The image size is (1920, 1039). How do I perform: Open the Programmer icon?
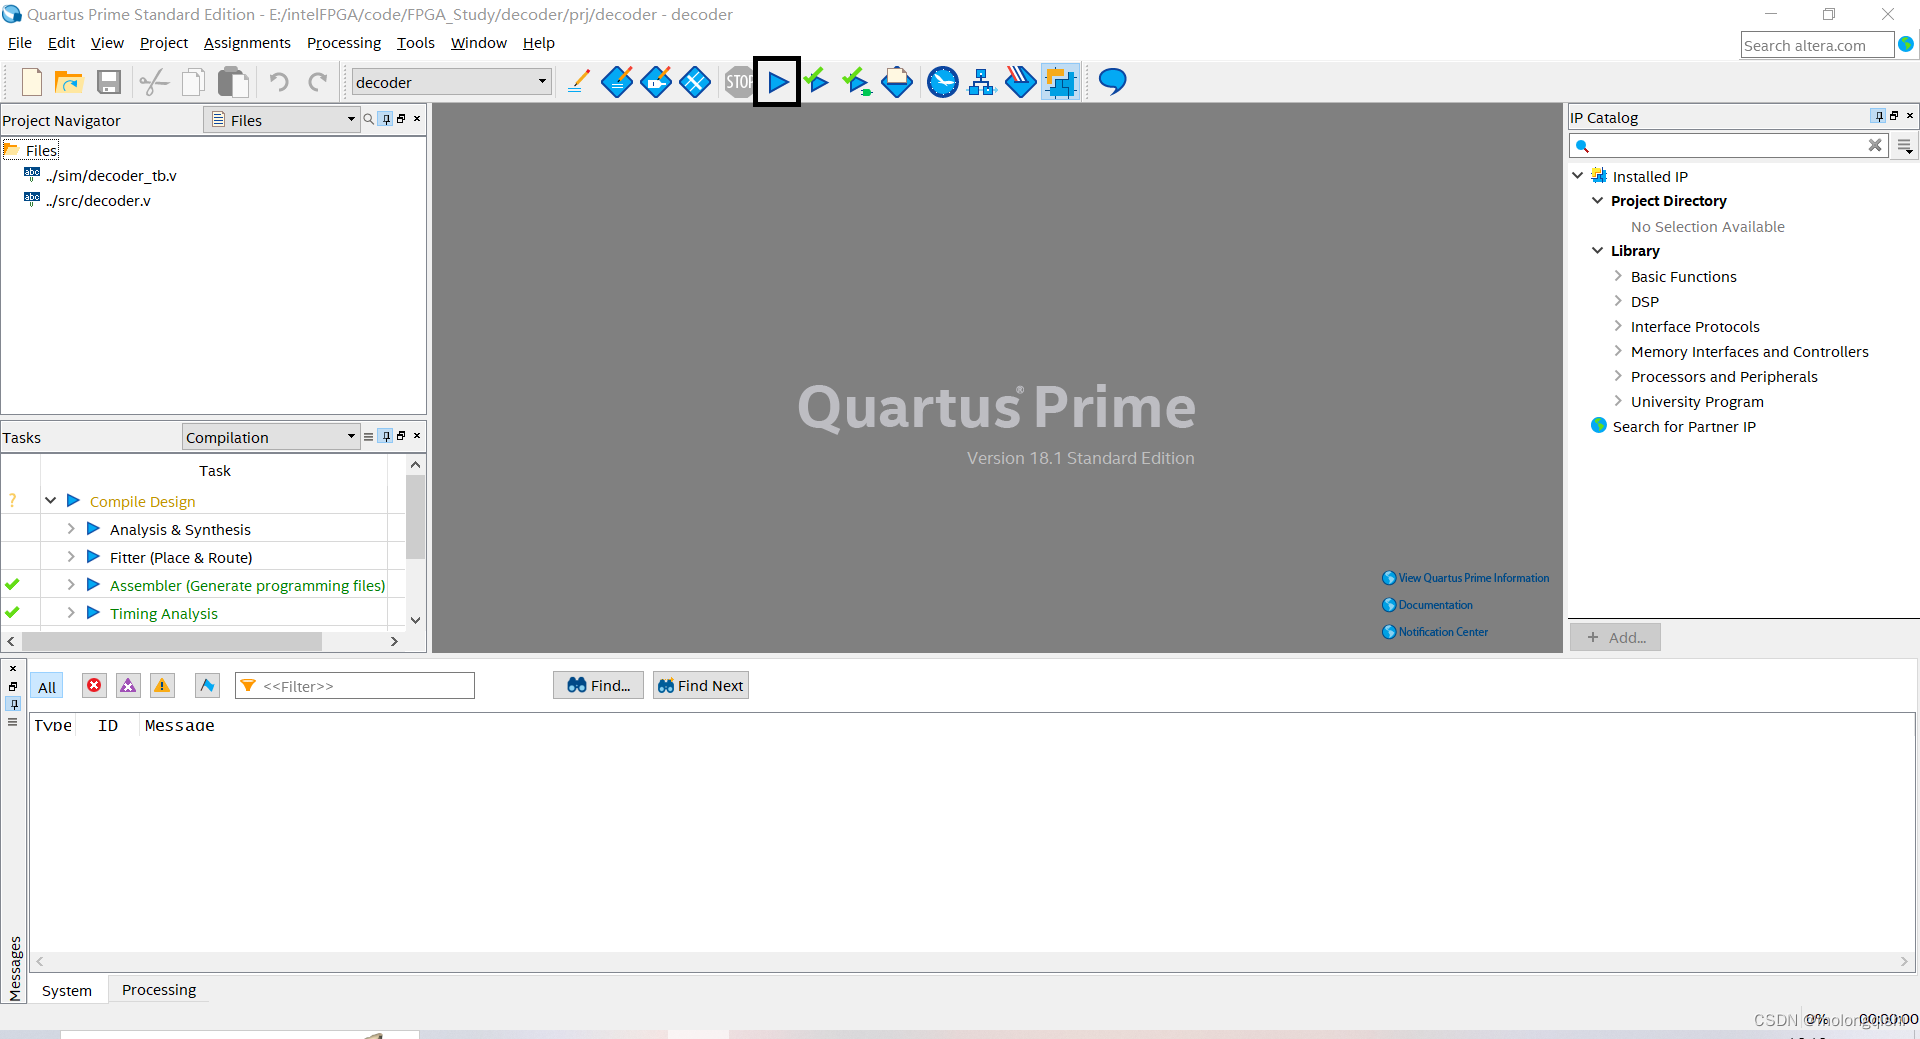[1021, 81]
